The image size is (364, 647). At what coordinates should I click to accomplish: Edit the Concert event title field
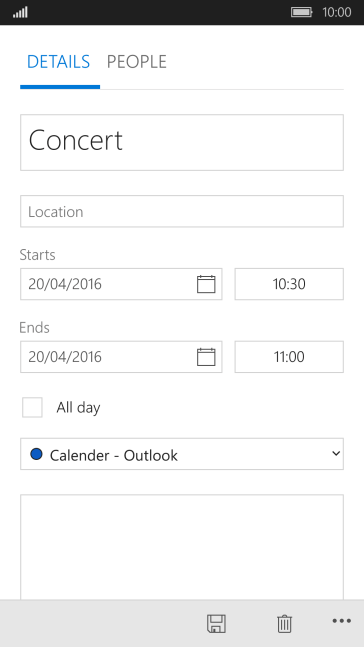pyautogui.click(x=182, y=142)
